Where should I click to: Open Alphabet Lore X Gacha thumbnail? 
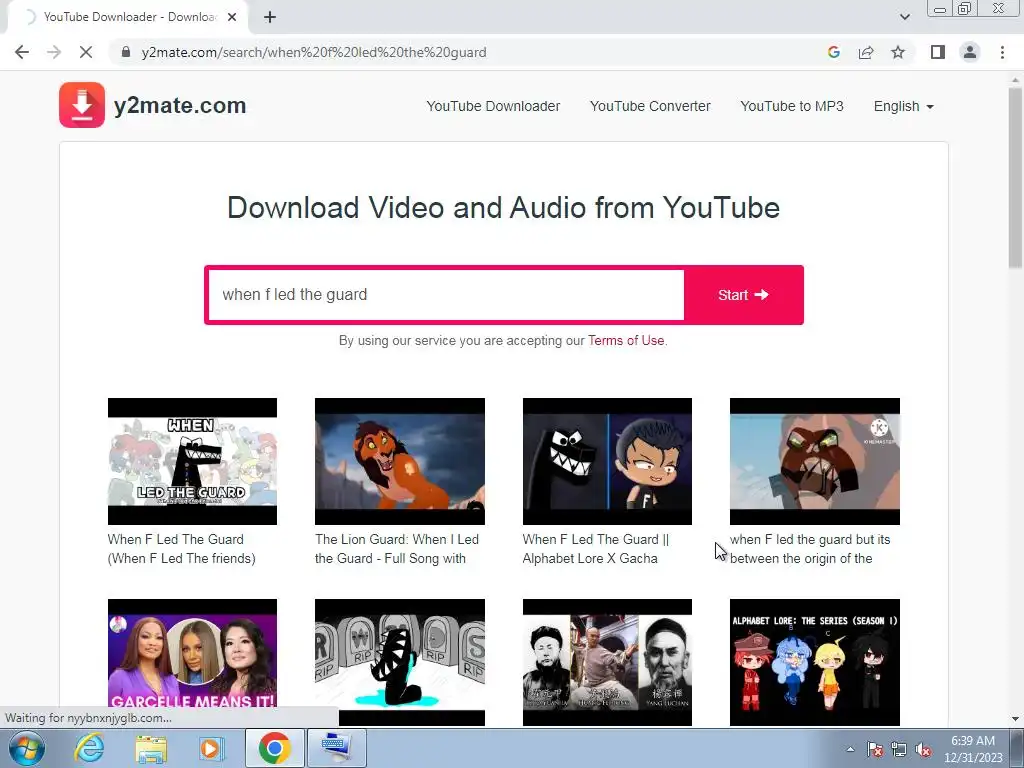click(607, 461)
